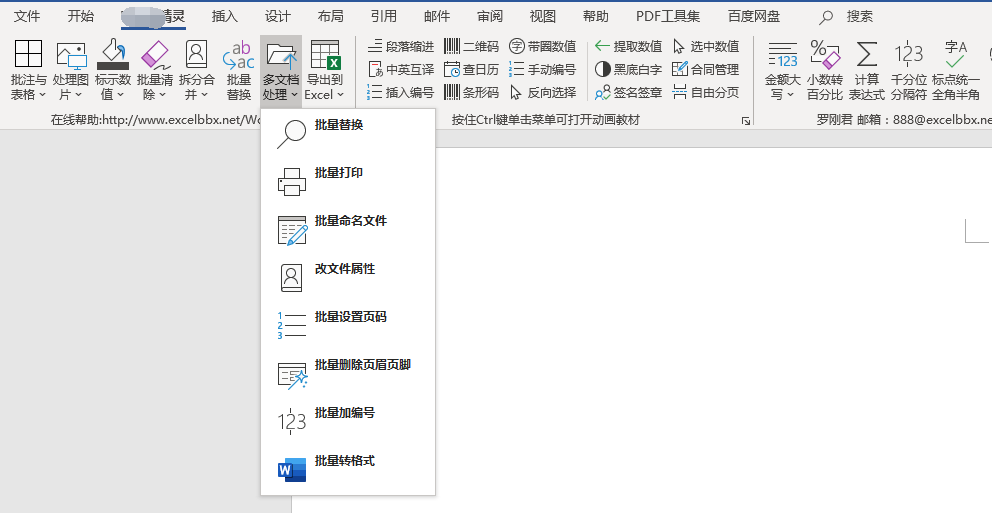Collapse the 多文档处理 dropdown button

tap(281, 70)
